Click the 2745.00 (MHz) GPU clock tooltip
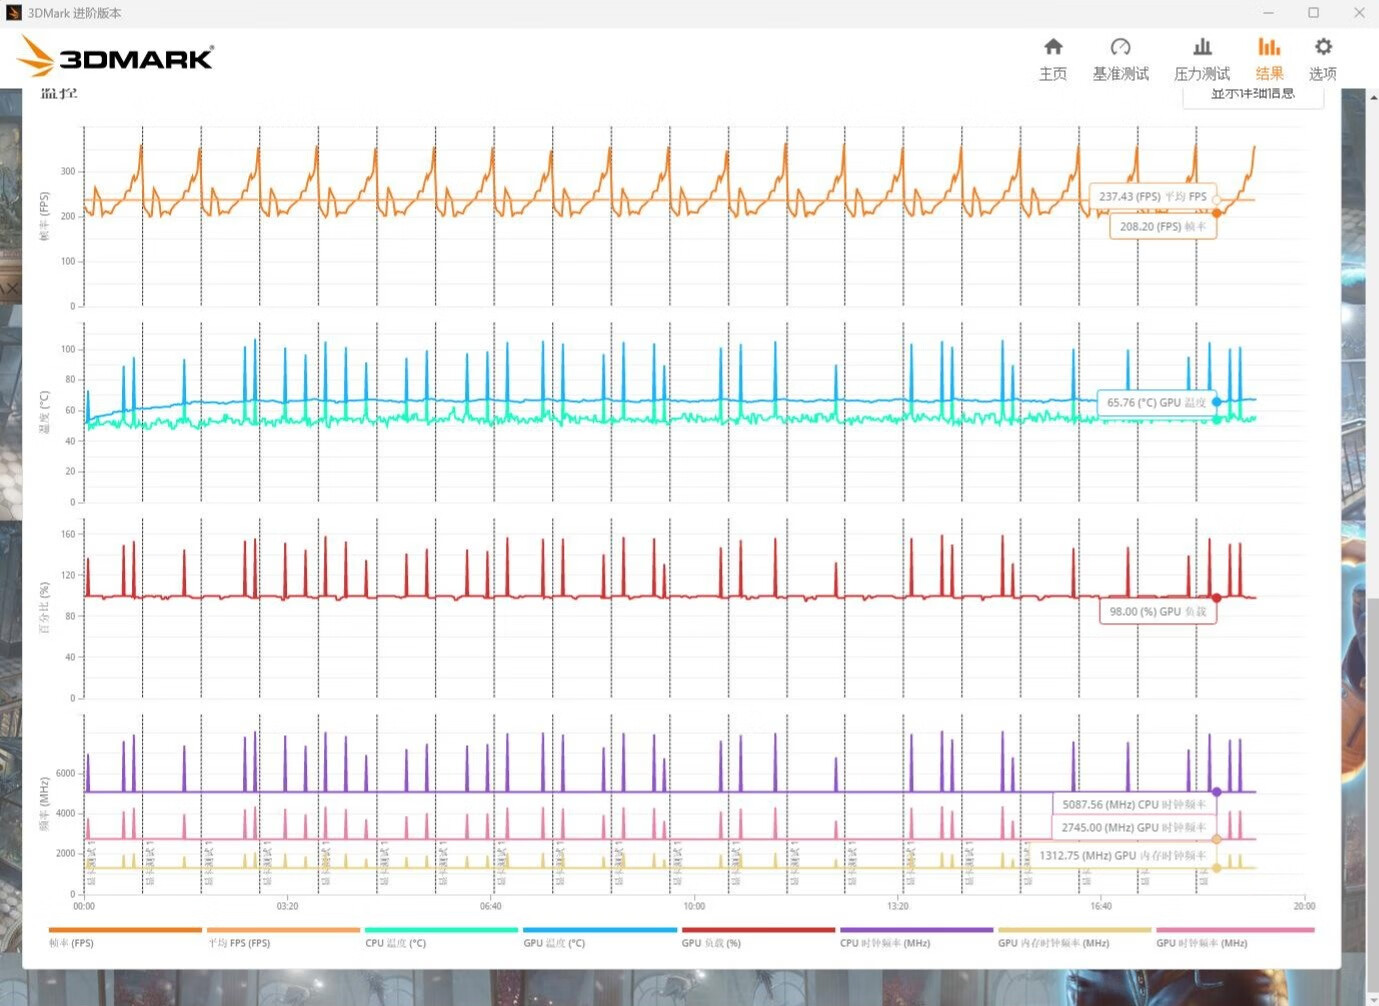This screenshot has width=1379, height=1006. (1134, 828)
